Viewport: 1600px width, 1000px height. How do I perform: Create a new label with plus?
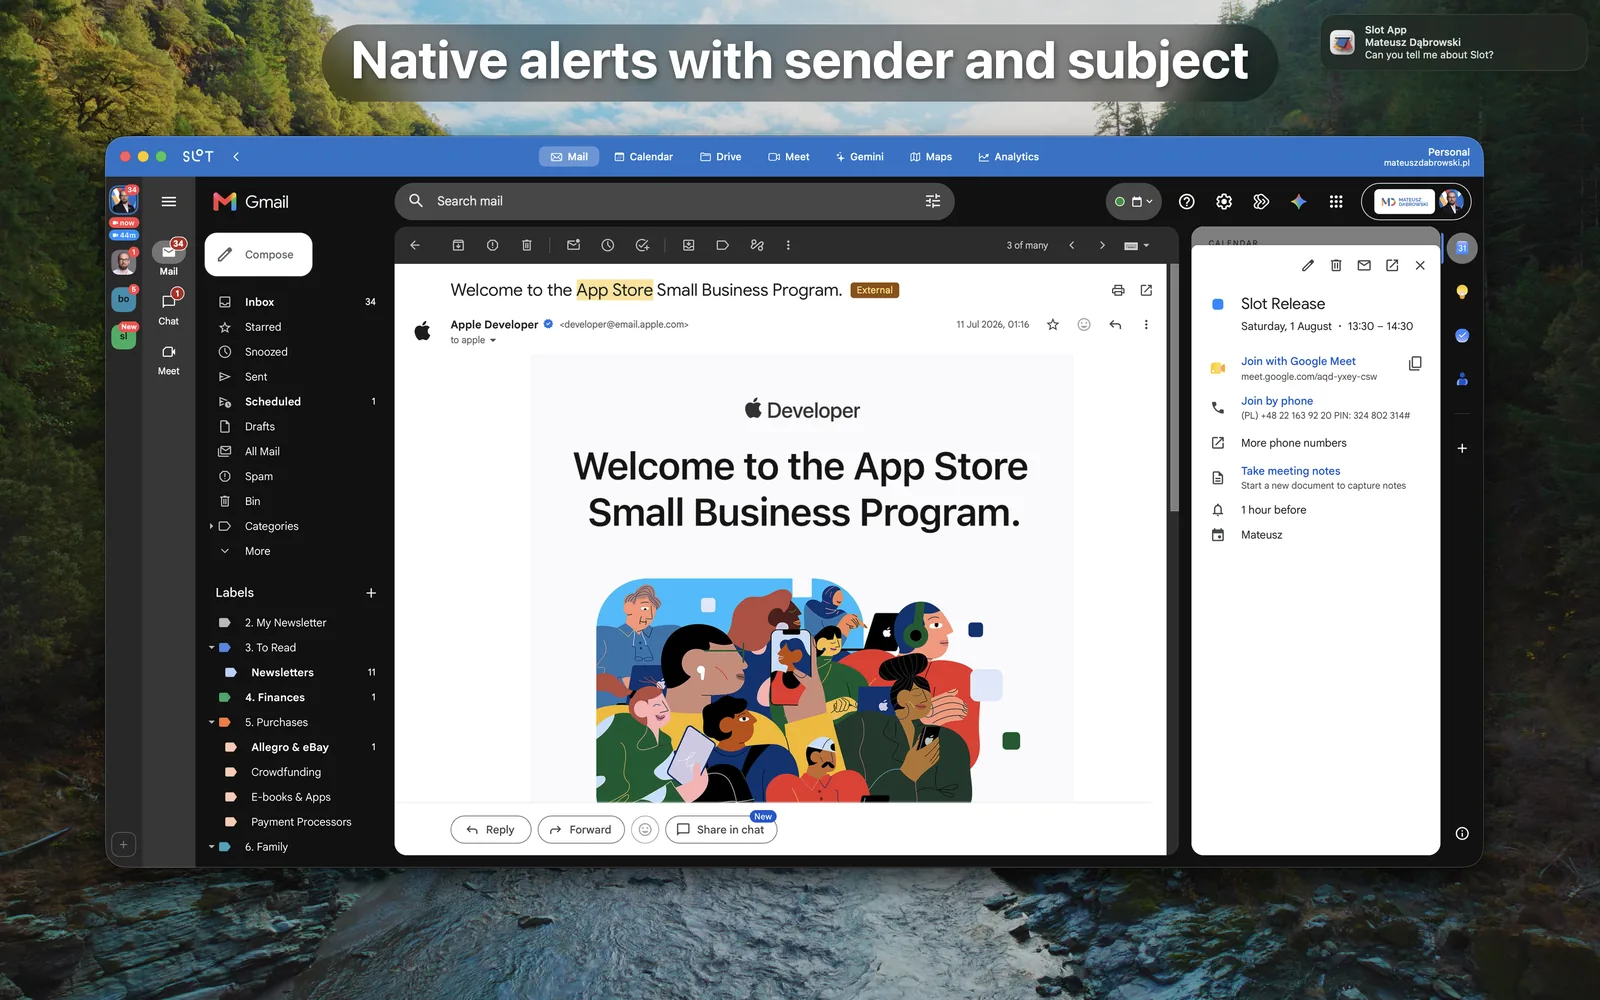pos(371,593)
